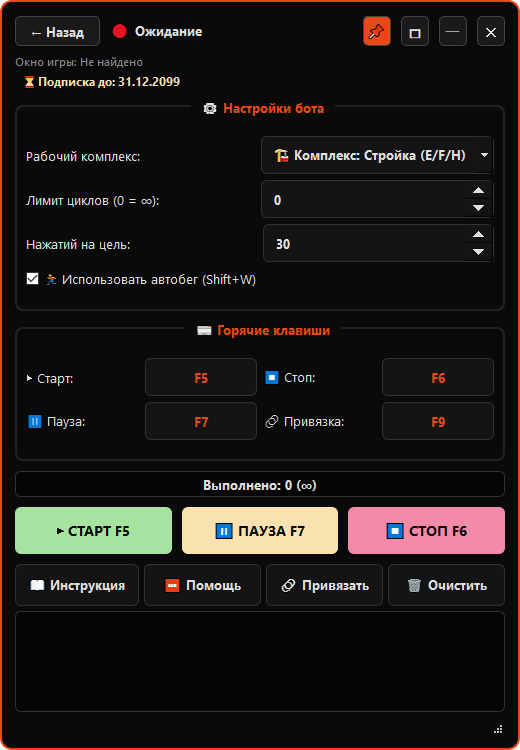
Task: Decrease the Нажатий на цель value
Action: point(478,252)
